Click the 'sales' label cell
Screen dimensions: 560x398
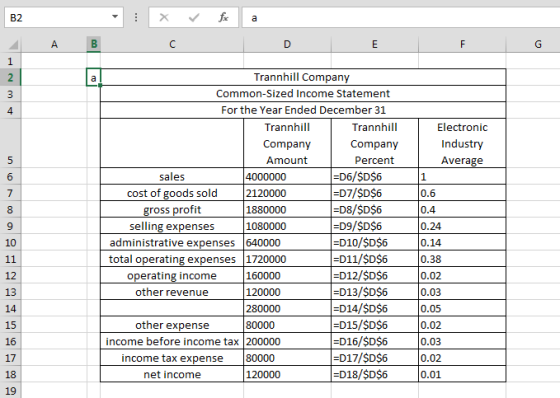click(x=172, y=176)
